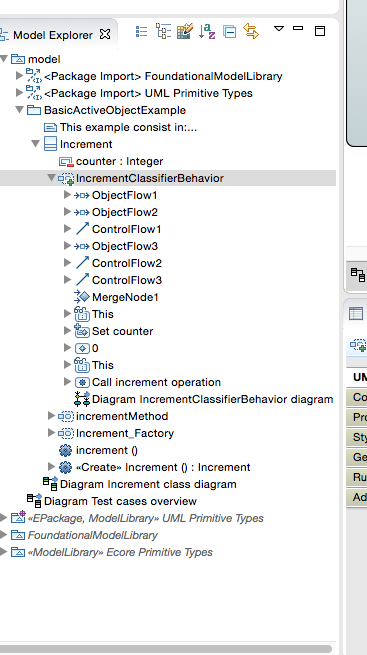The image size is (367, 655).
Task: Expand the FoundationalModelLibrary package import
Action: tap(19, 76)
